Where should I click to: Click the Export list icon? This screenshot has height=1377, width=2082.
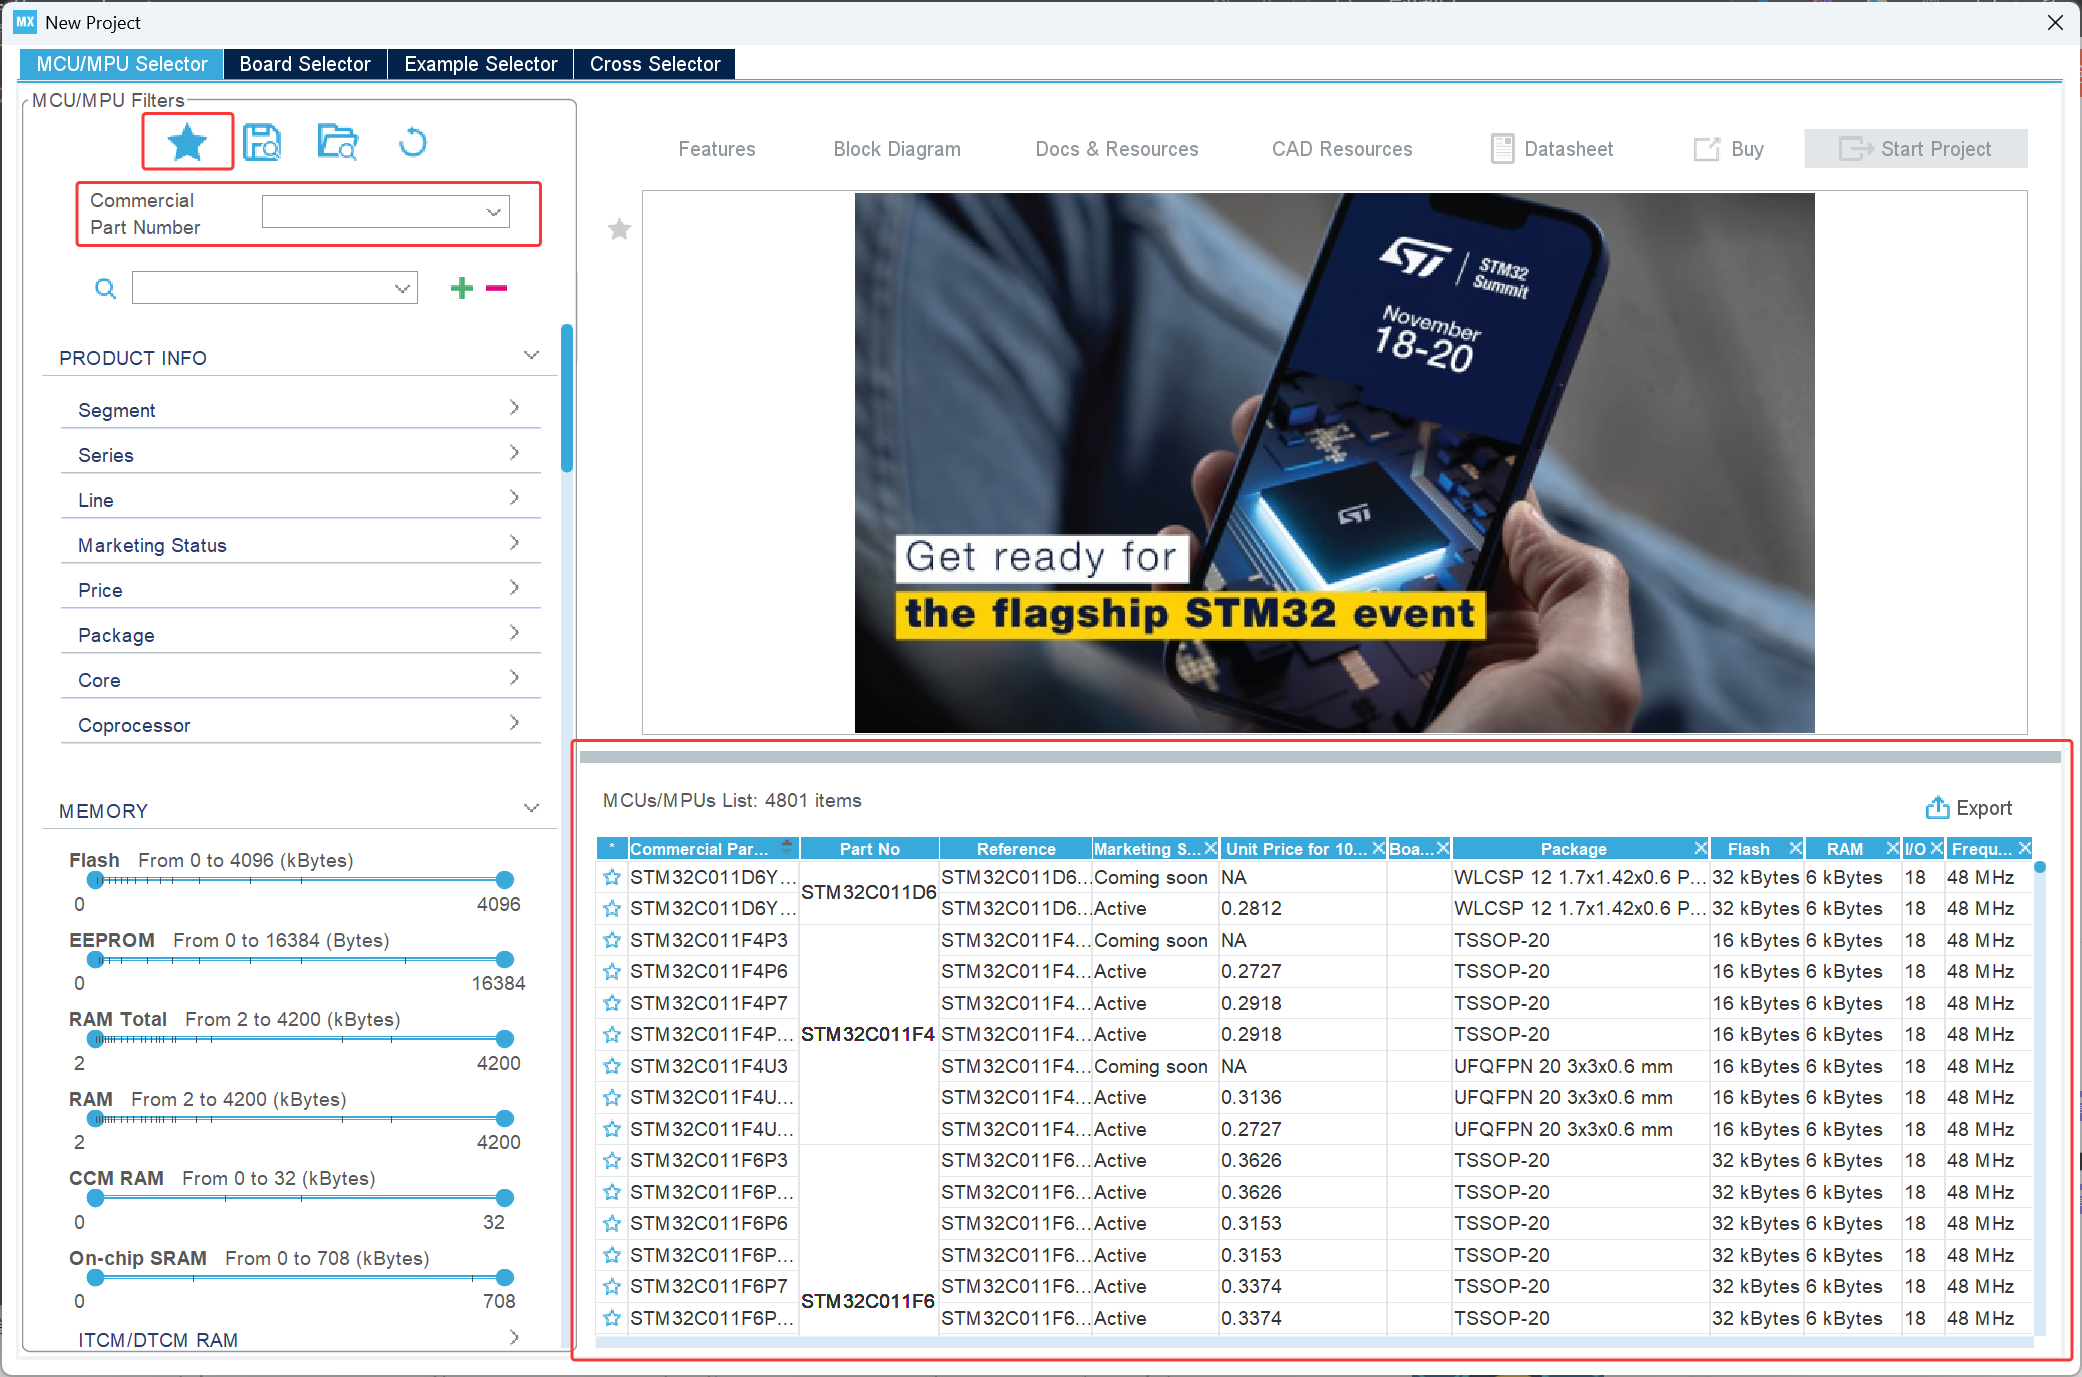click(x=1937, y=808)
